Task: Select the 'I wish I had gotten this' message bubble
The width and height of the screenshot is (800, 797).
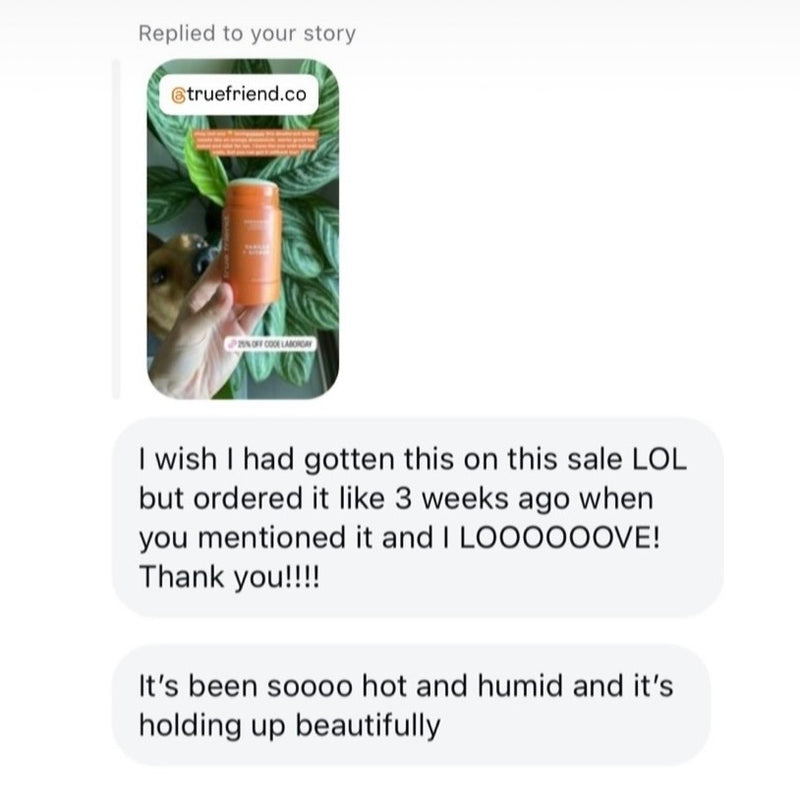Action: pyautogui.click(x=417, y=517)
